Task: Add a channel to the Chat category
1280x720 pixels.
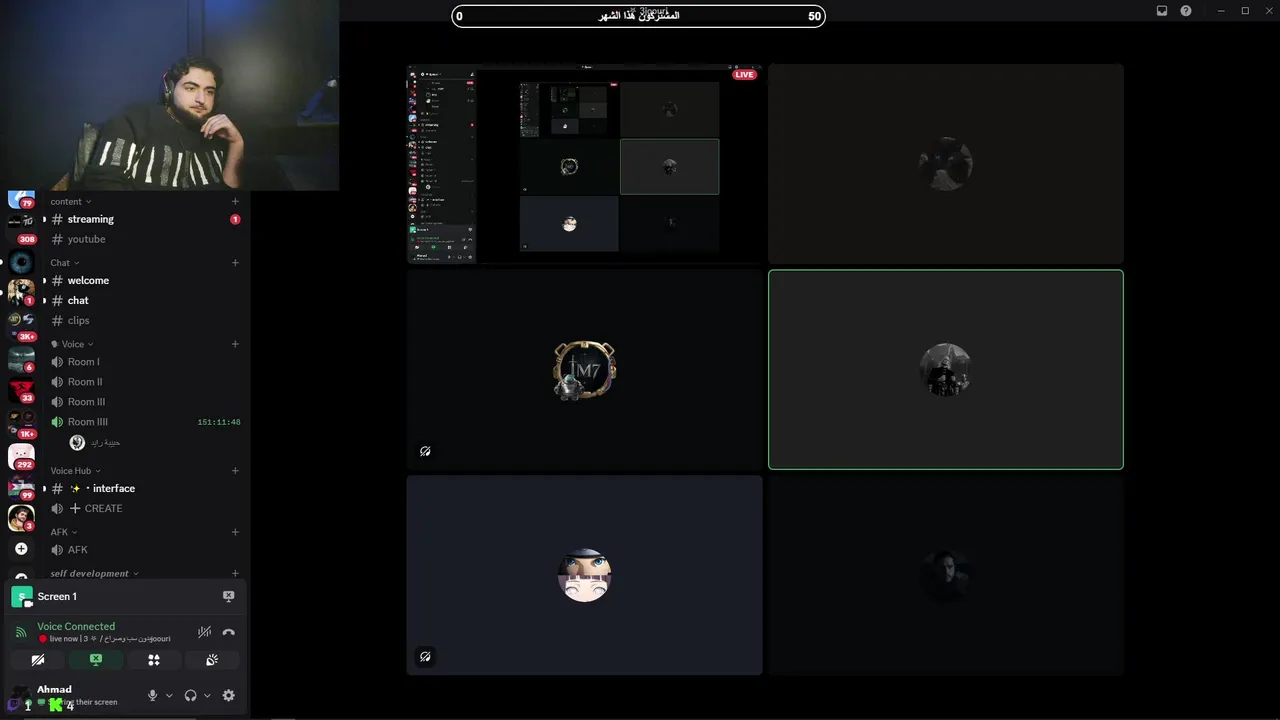Action: (x=235, y=262)
